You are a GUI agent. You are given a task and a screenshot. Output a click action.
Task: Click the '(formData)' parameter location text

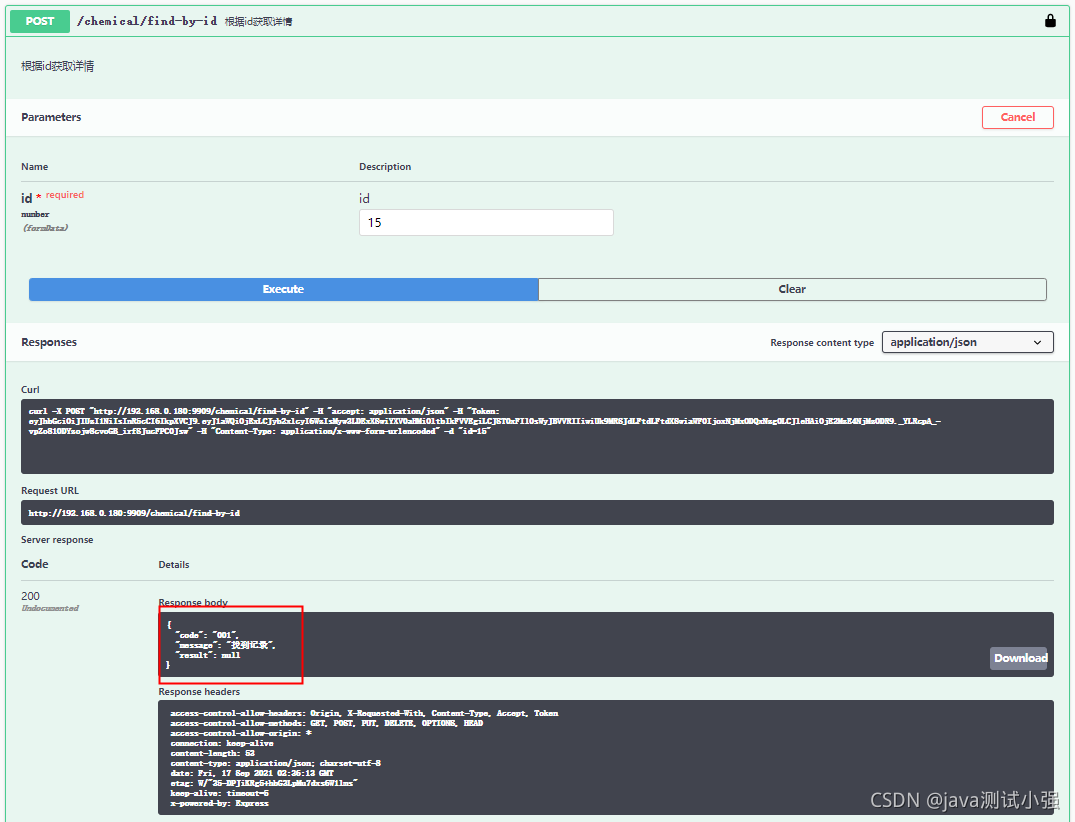click(x=45, y=228)
